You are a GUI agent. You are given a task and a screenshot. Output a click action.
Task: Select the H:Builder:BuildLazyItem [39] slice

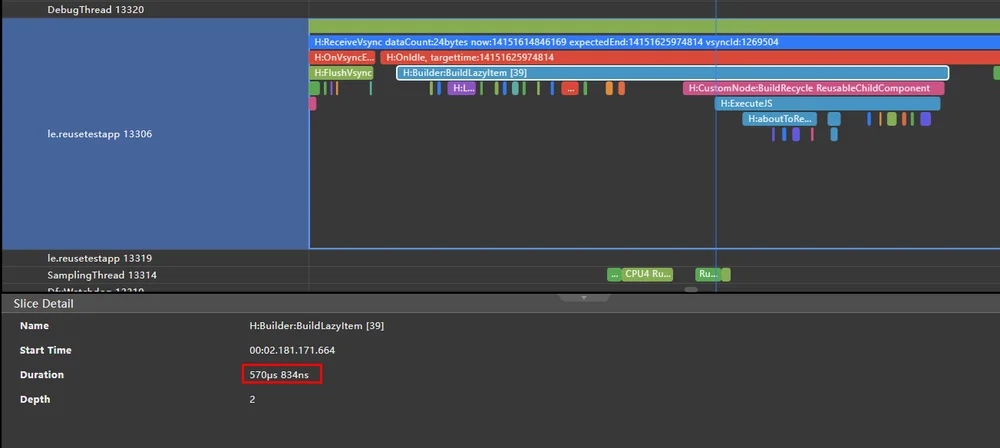[672, 73]
